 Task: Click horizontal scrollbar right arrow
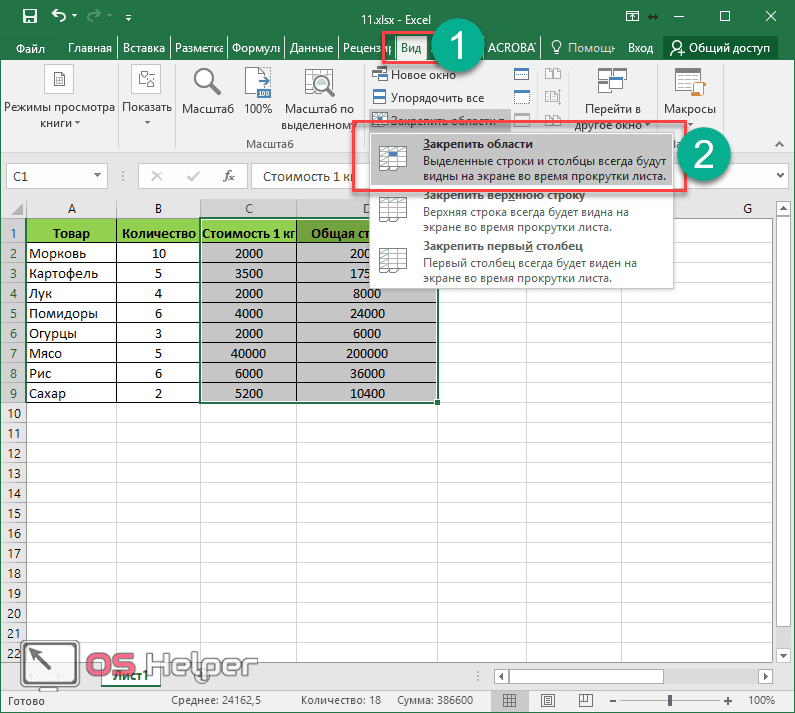(765, 676)
